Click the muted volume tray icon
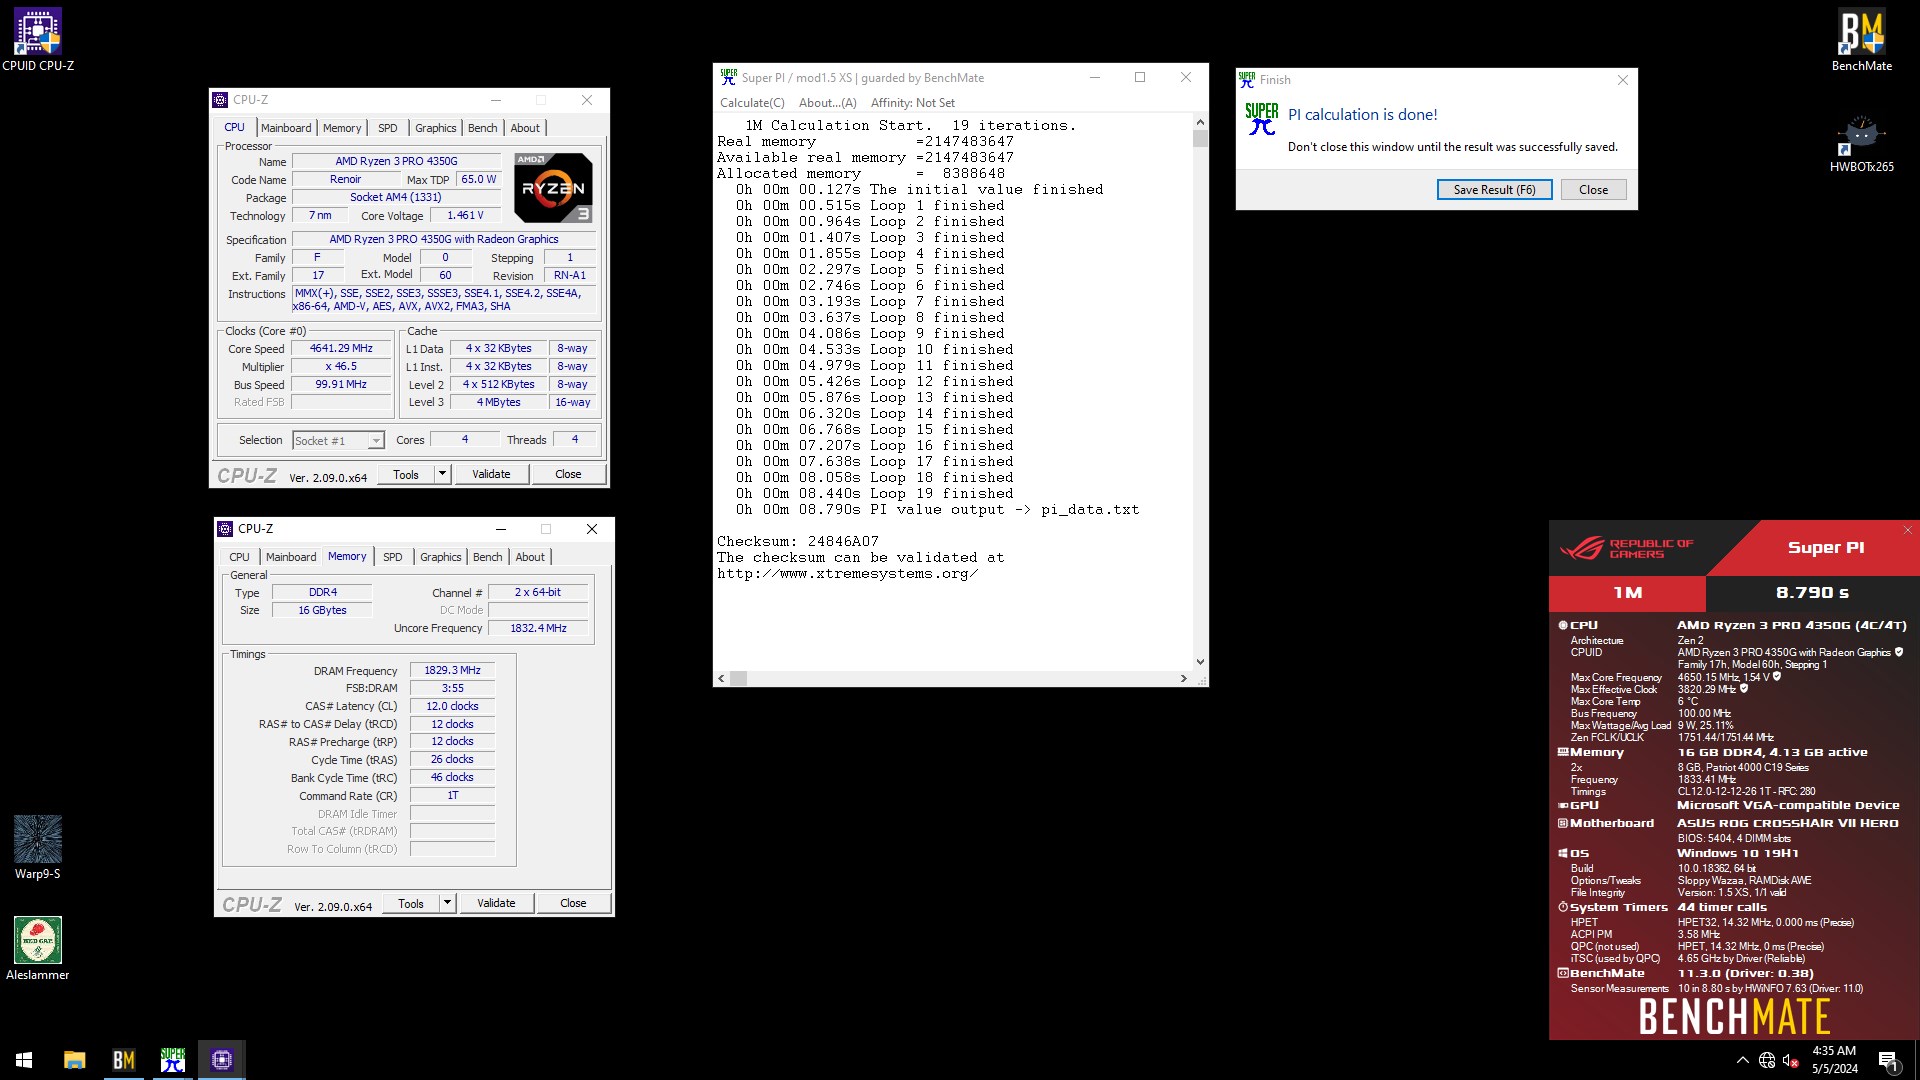Screen dimensions: 1920x1080 pos(1791,1060)
